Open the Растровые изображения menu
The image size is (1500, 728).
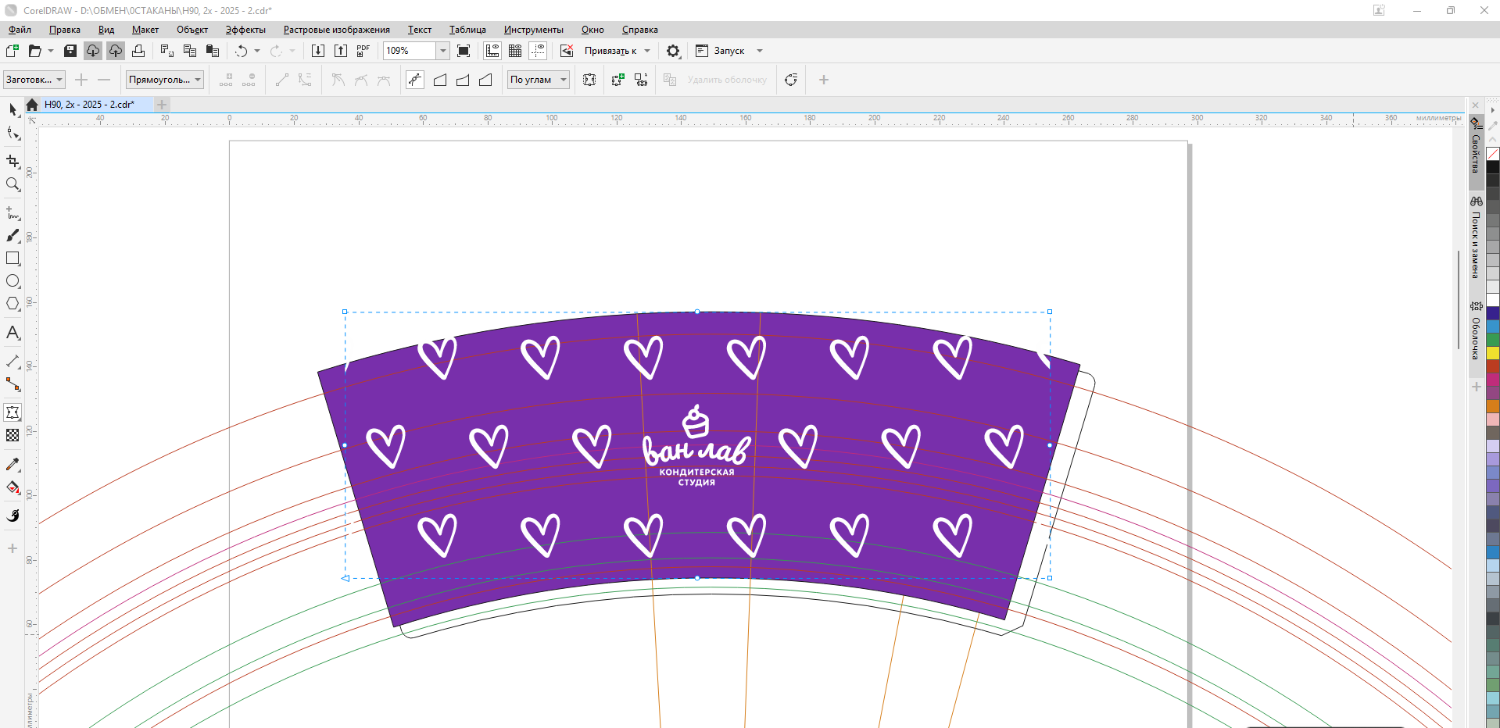pyautogui.click(x=336, y=30)
